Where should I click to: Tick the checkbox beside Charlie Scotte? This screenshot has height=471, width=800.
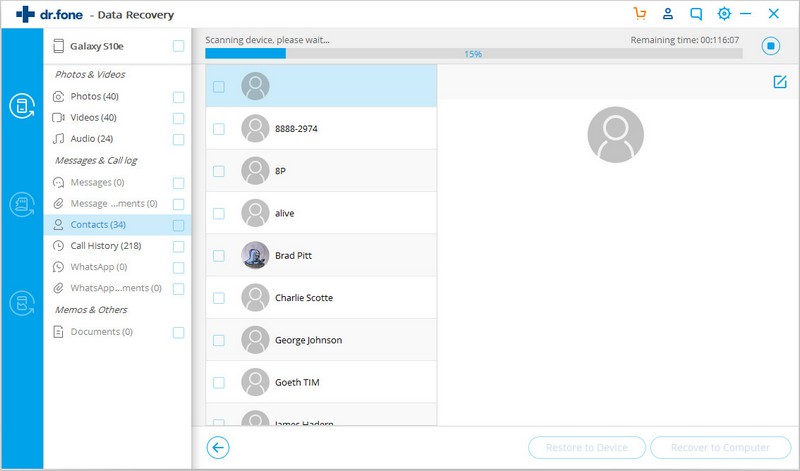pos(219,298)
